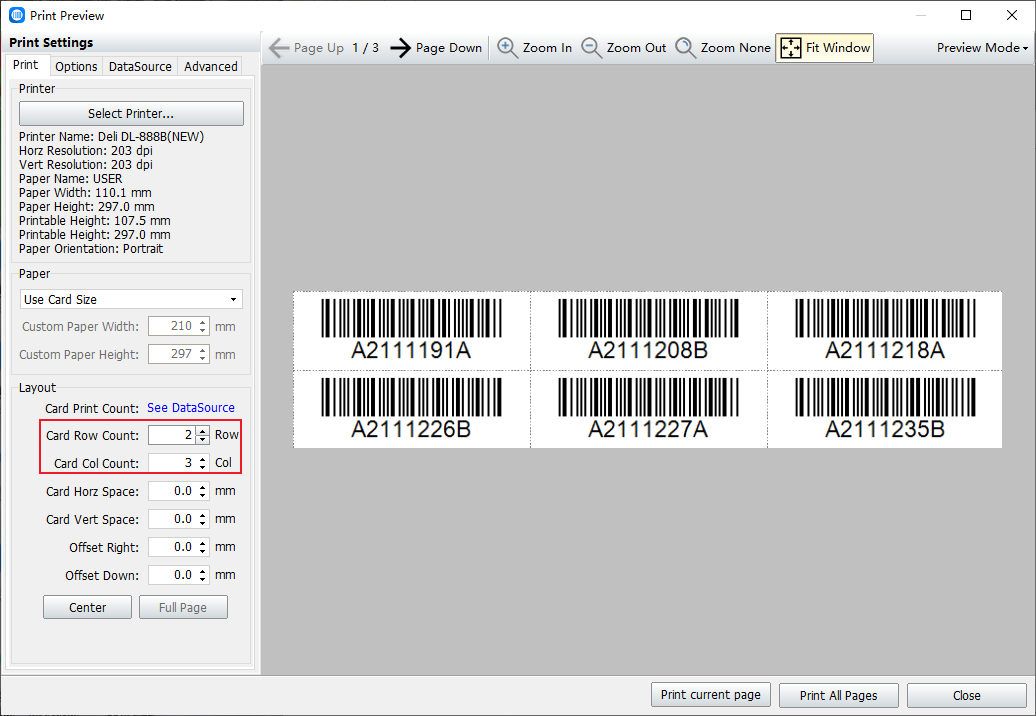Click the Page Down arrow icon

pos(400,48)
